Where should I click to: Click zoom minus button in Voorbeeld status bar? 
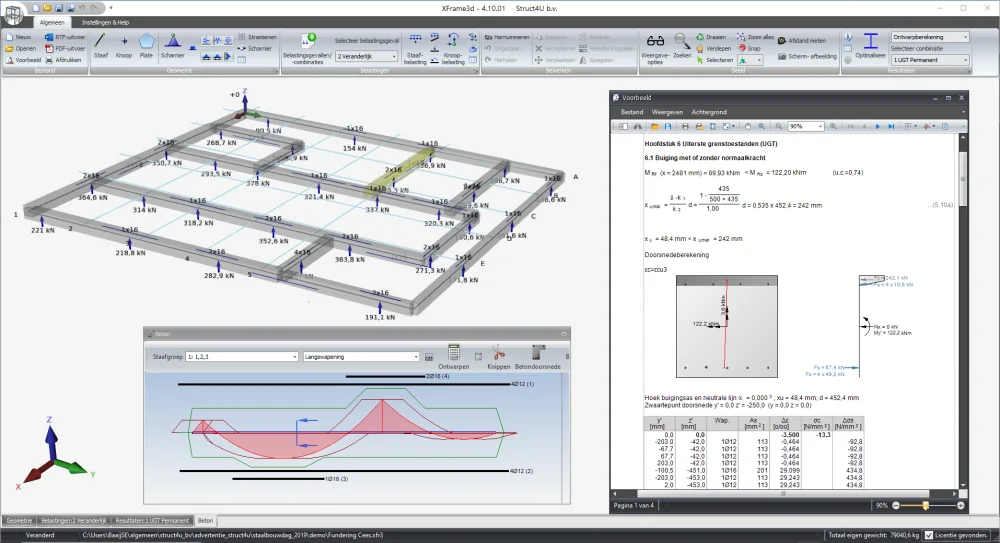[x=896, y=505]
